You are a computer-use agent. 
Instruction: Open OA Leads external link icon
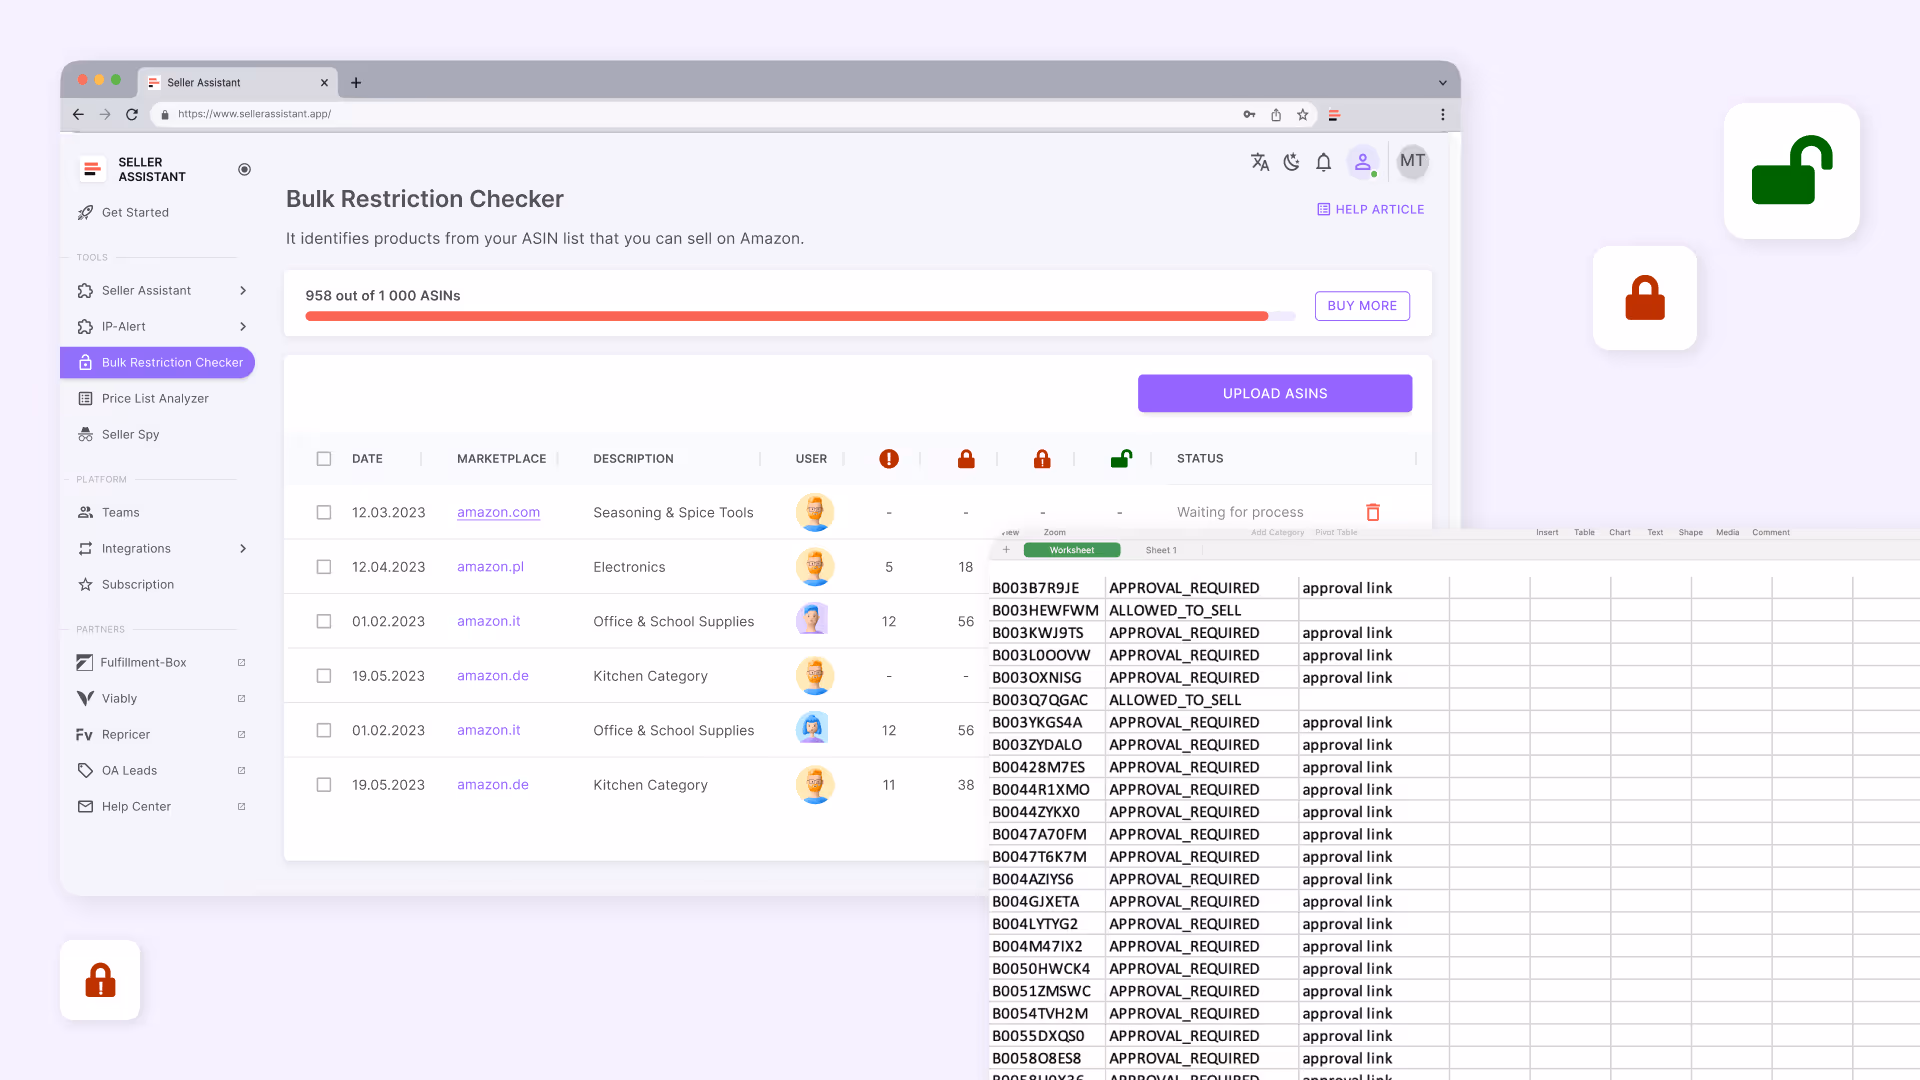(241, 770)
